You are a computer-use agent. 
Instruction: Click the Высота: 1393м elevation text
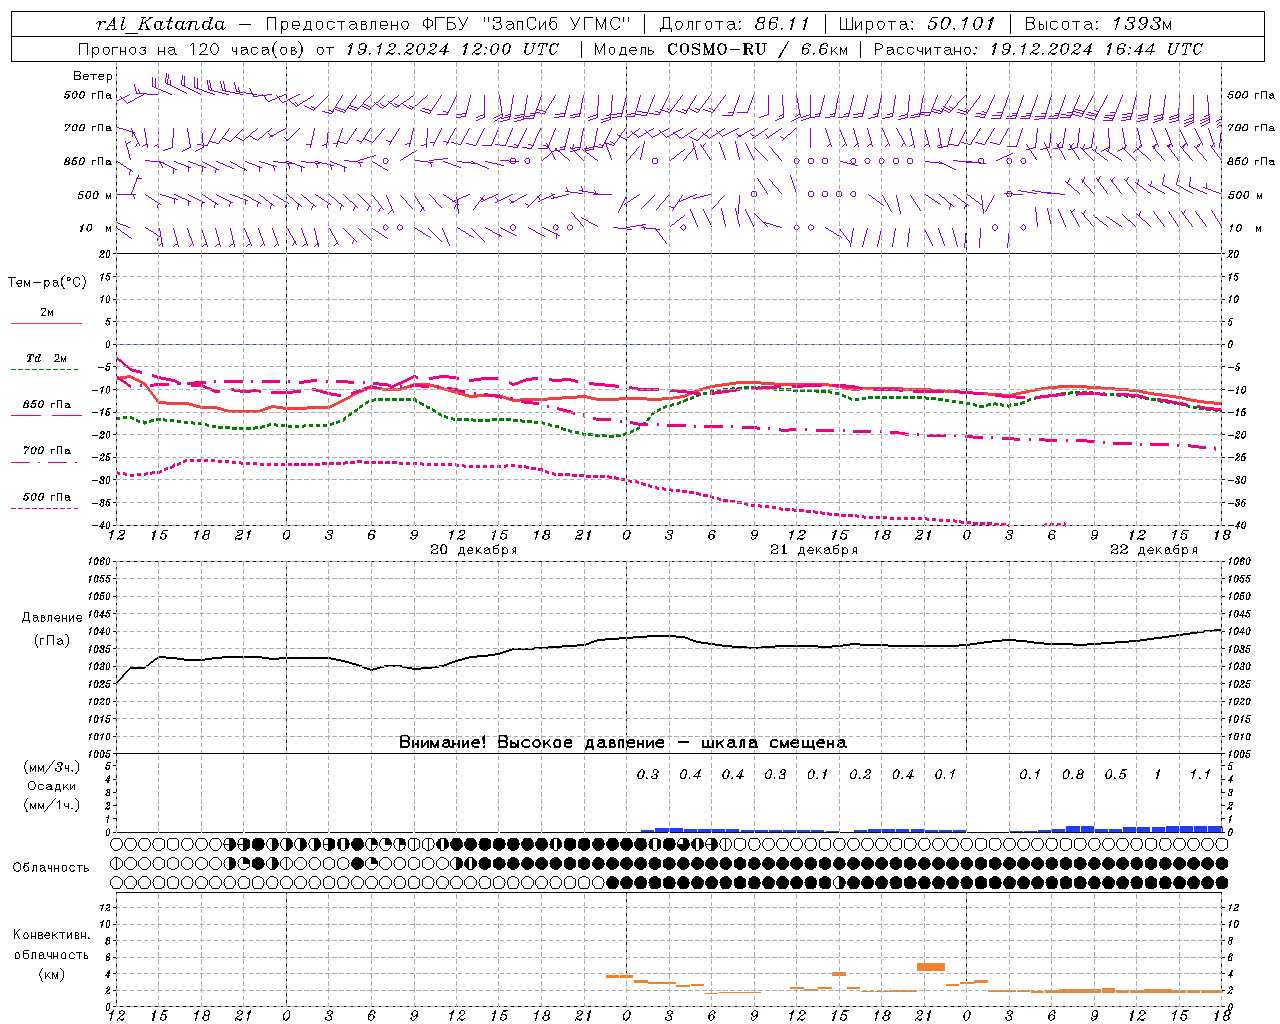tap(1098, 24)
